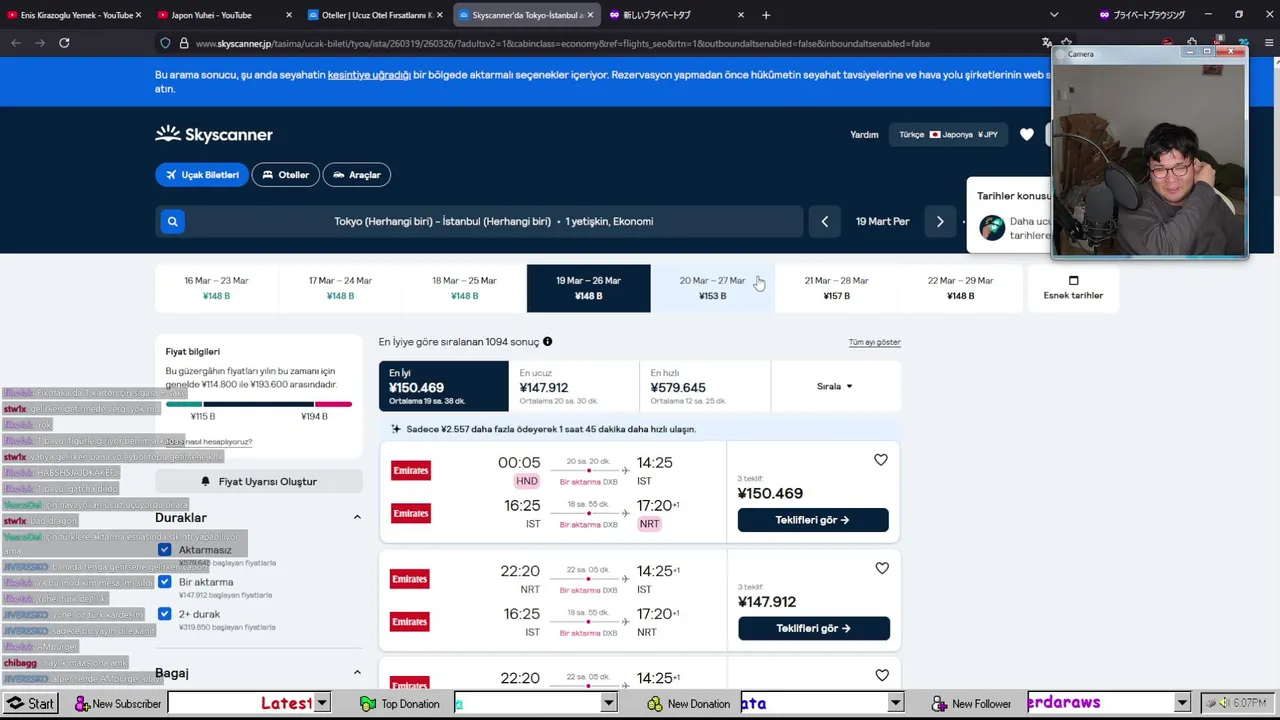Open the tab list dropdown
This screenshot has width=1280, height=720.
1054,15
